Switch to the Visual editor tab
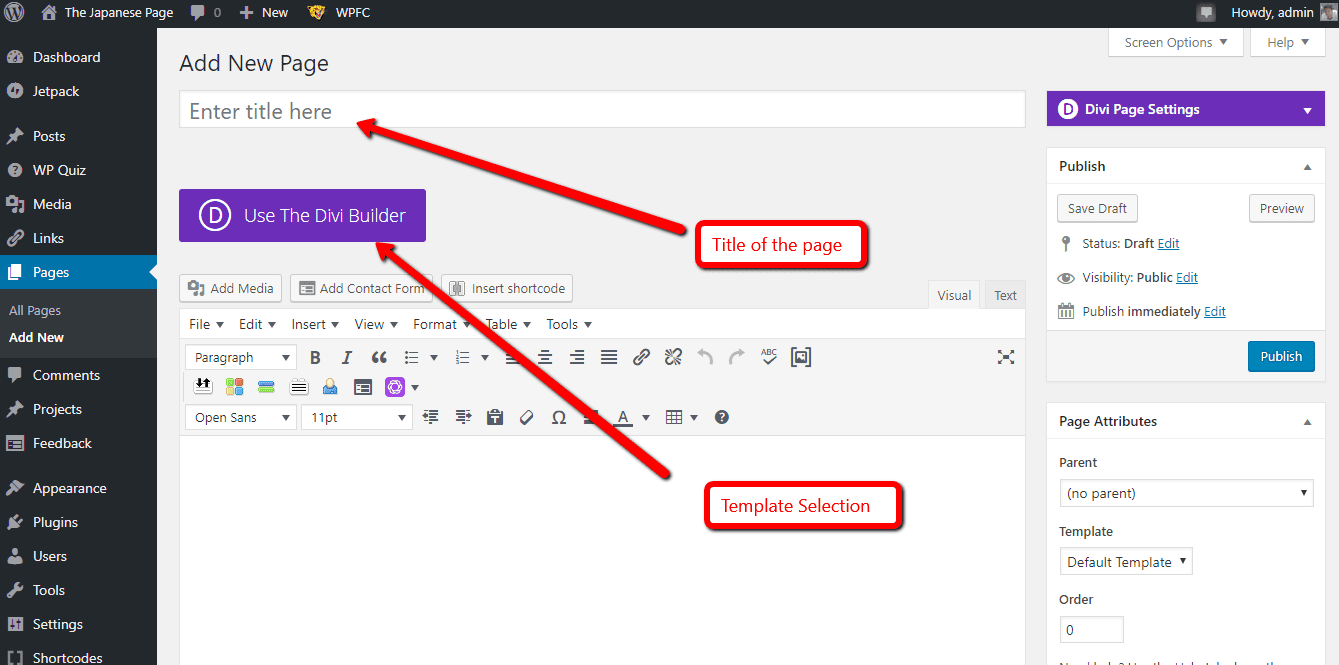 (x=954, y=295)
